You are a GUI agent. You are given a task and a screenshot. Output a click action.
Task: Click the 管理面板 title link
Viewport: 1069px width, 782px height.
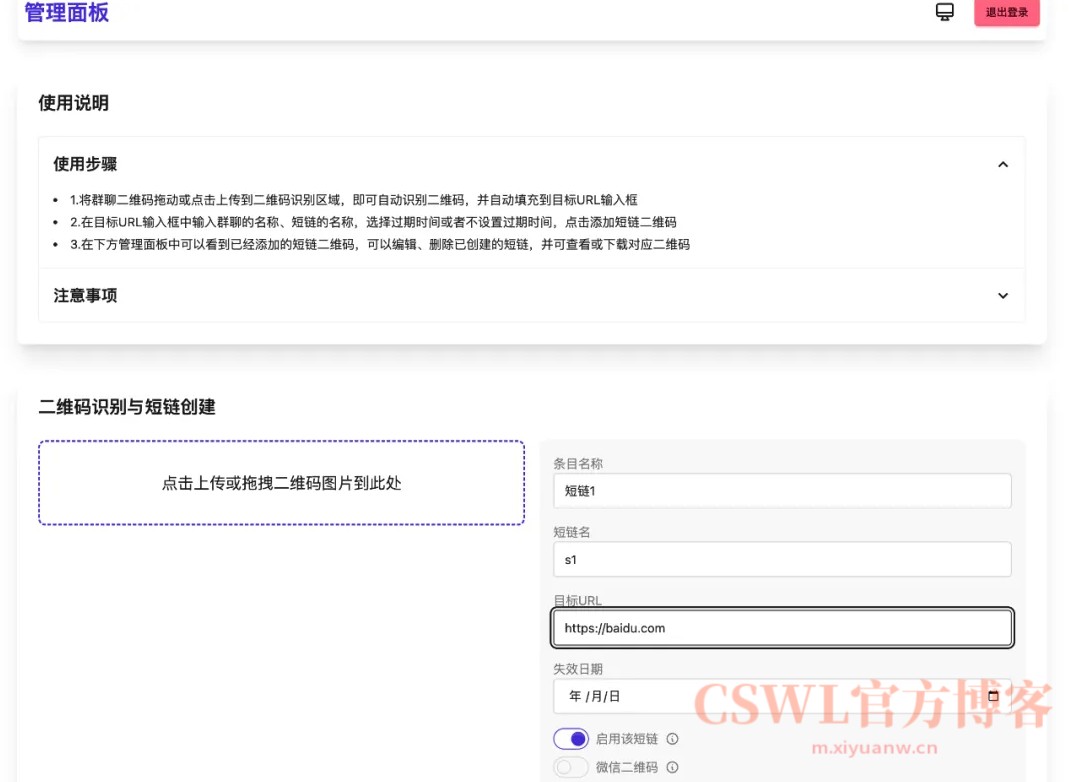click(x=67, y=13)
